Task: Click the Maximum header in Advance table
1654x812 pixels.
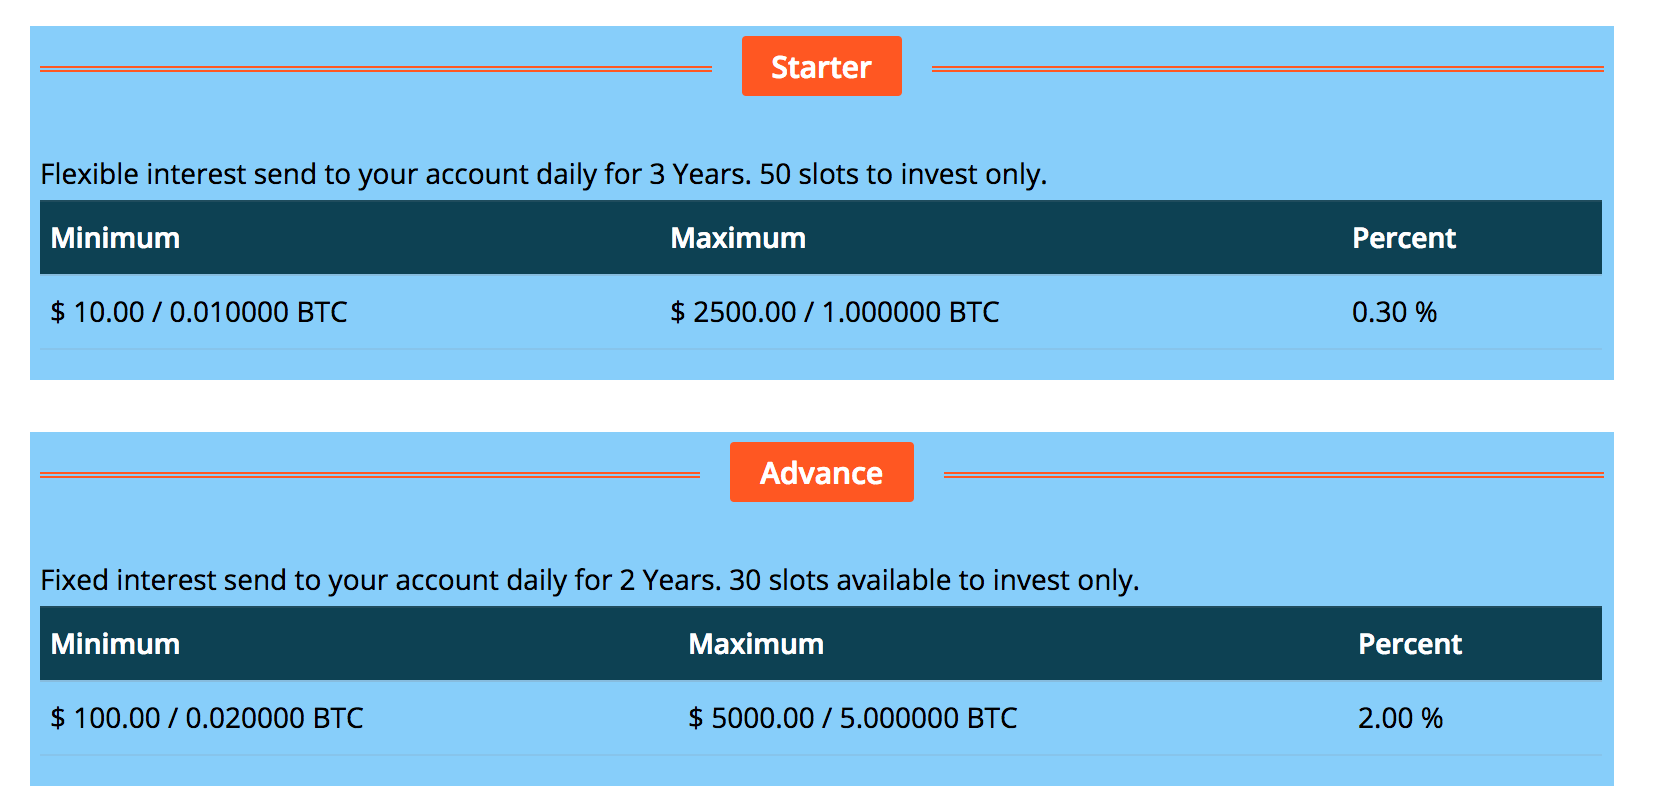Action: [756, 644]
